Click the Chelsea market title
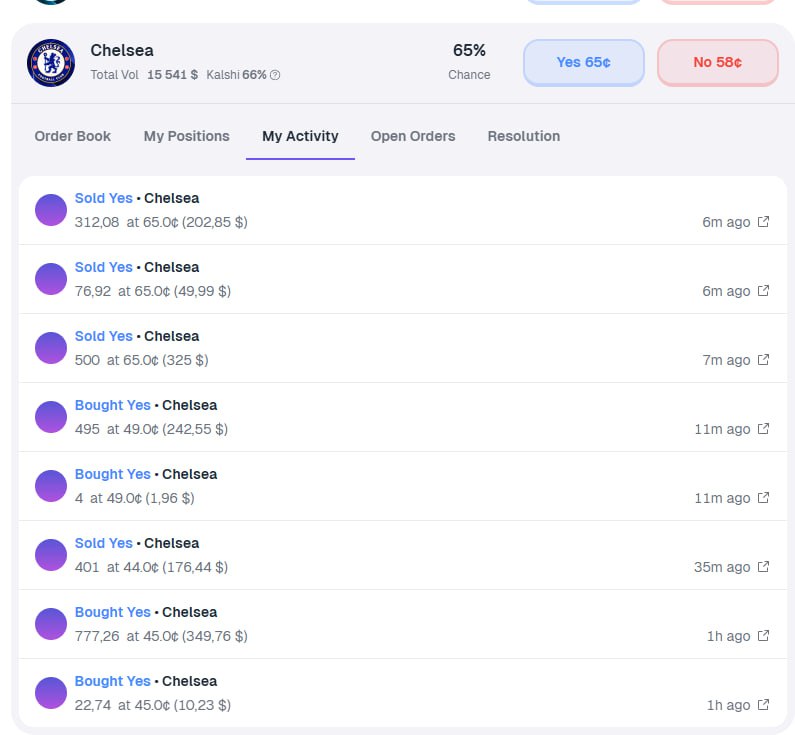795x735 pixels. coord(122,50)
